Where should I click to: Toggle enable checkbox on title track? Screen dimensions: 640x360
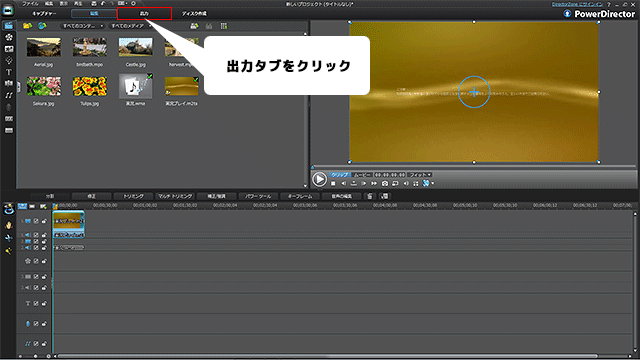36,304
